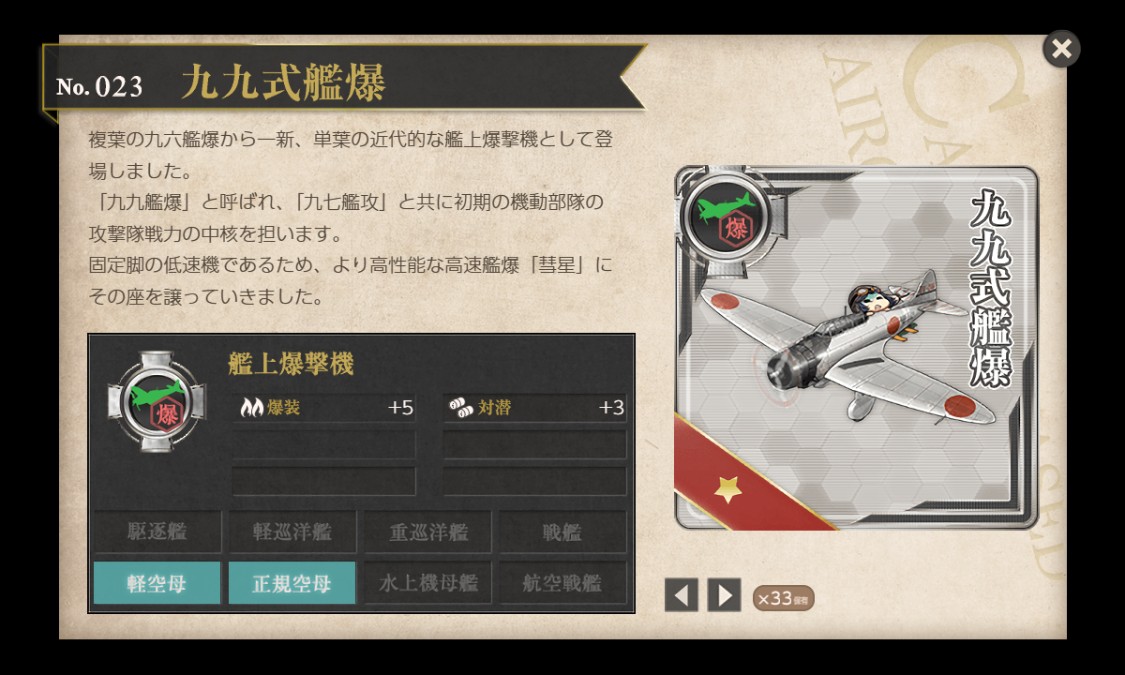Select the 水上機母艦 ship type cell
Image resolution: width=1125 pixels, height=675 pixels.
tap(428, 582)
